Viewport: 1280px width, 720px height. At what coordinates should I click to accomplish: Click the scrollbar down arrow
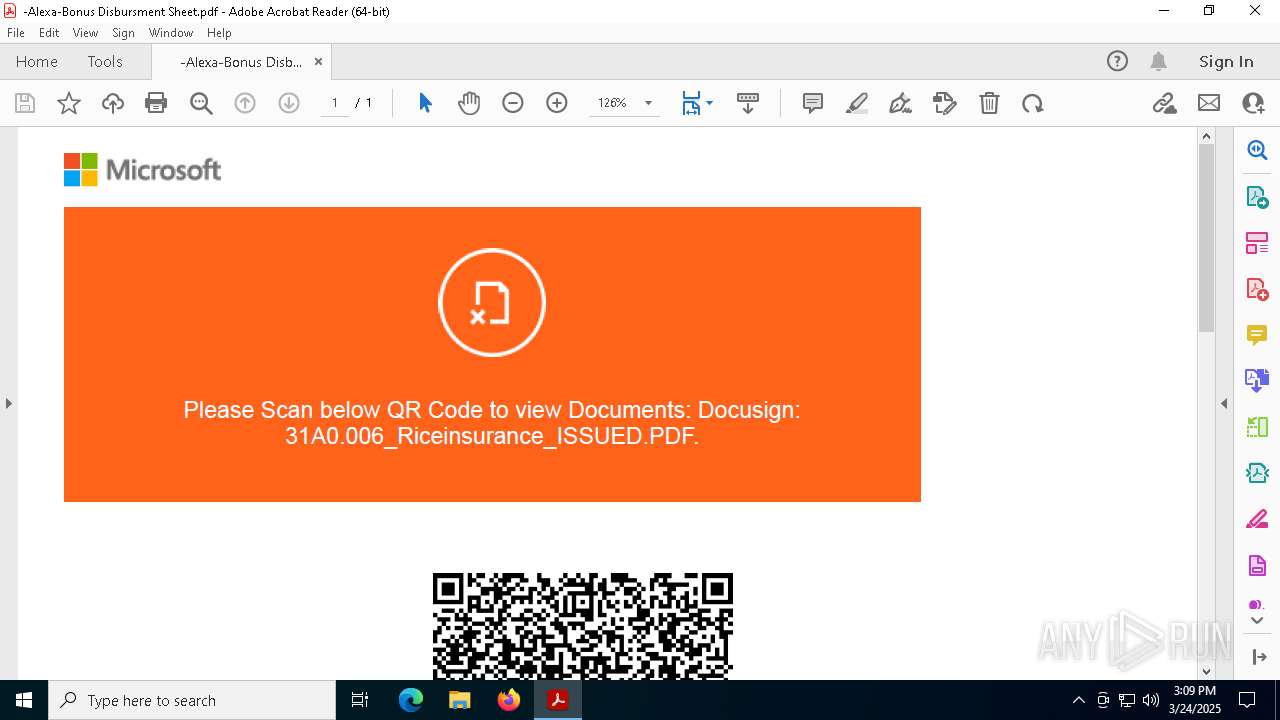[x=1206, y=671]
